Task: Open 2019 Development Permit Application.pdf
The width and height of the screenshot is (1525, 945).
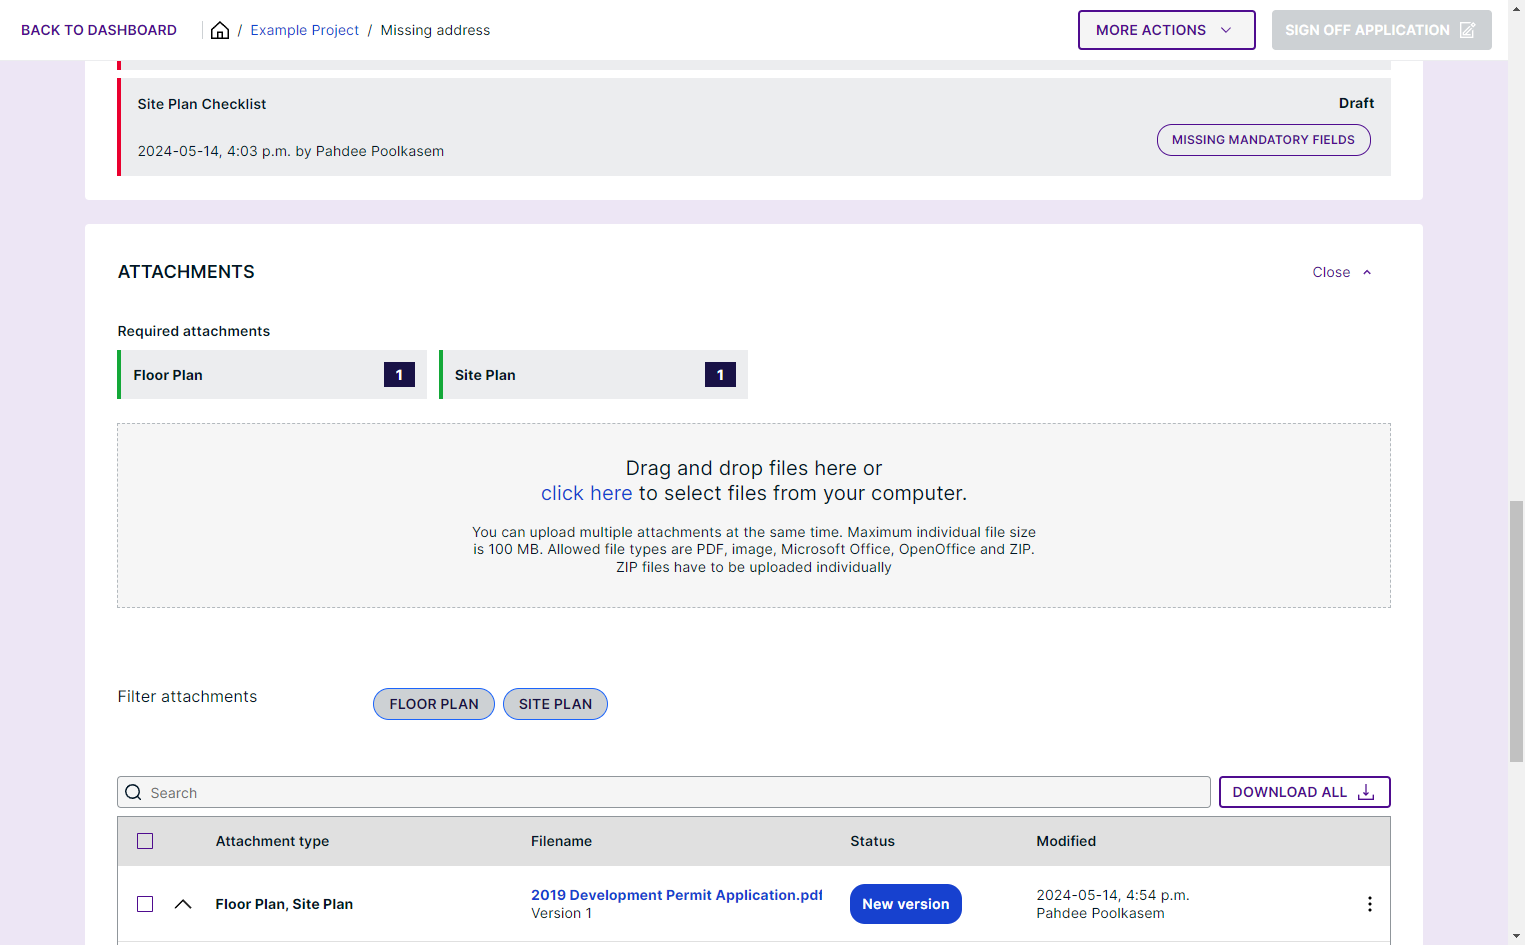Action: pos(676,895)
